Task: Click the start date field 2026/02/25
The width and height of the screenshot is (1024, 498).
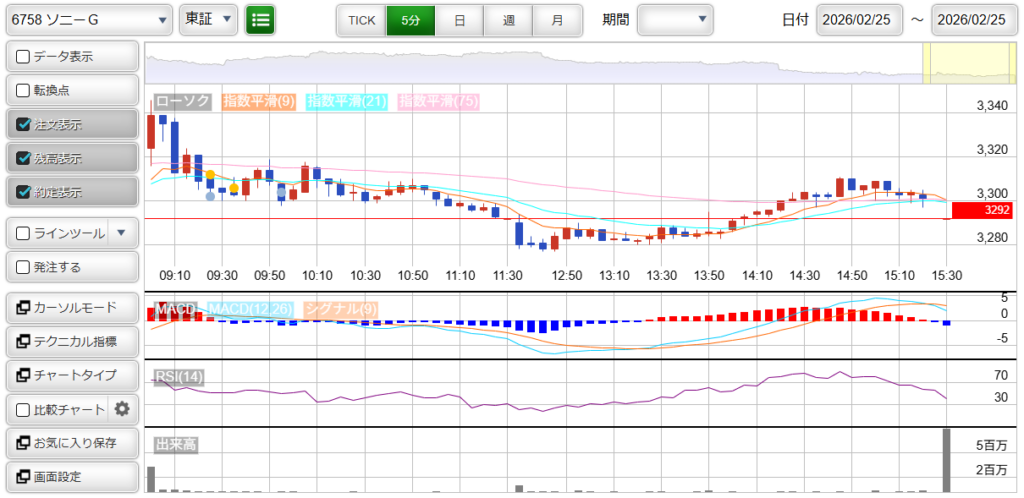Action: point(859,20)
